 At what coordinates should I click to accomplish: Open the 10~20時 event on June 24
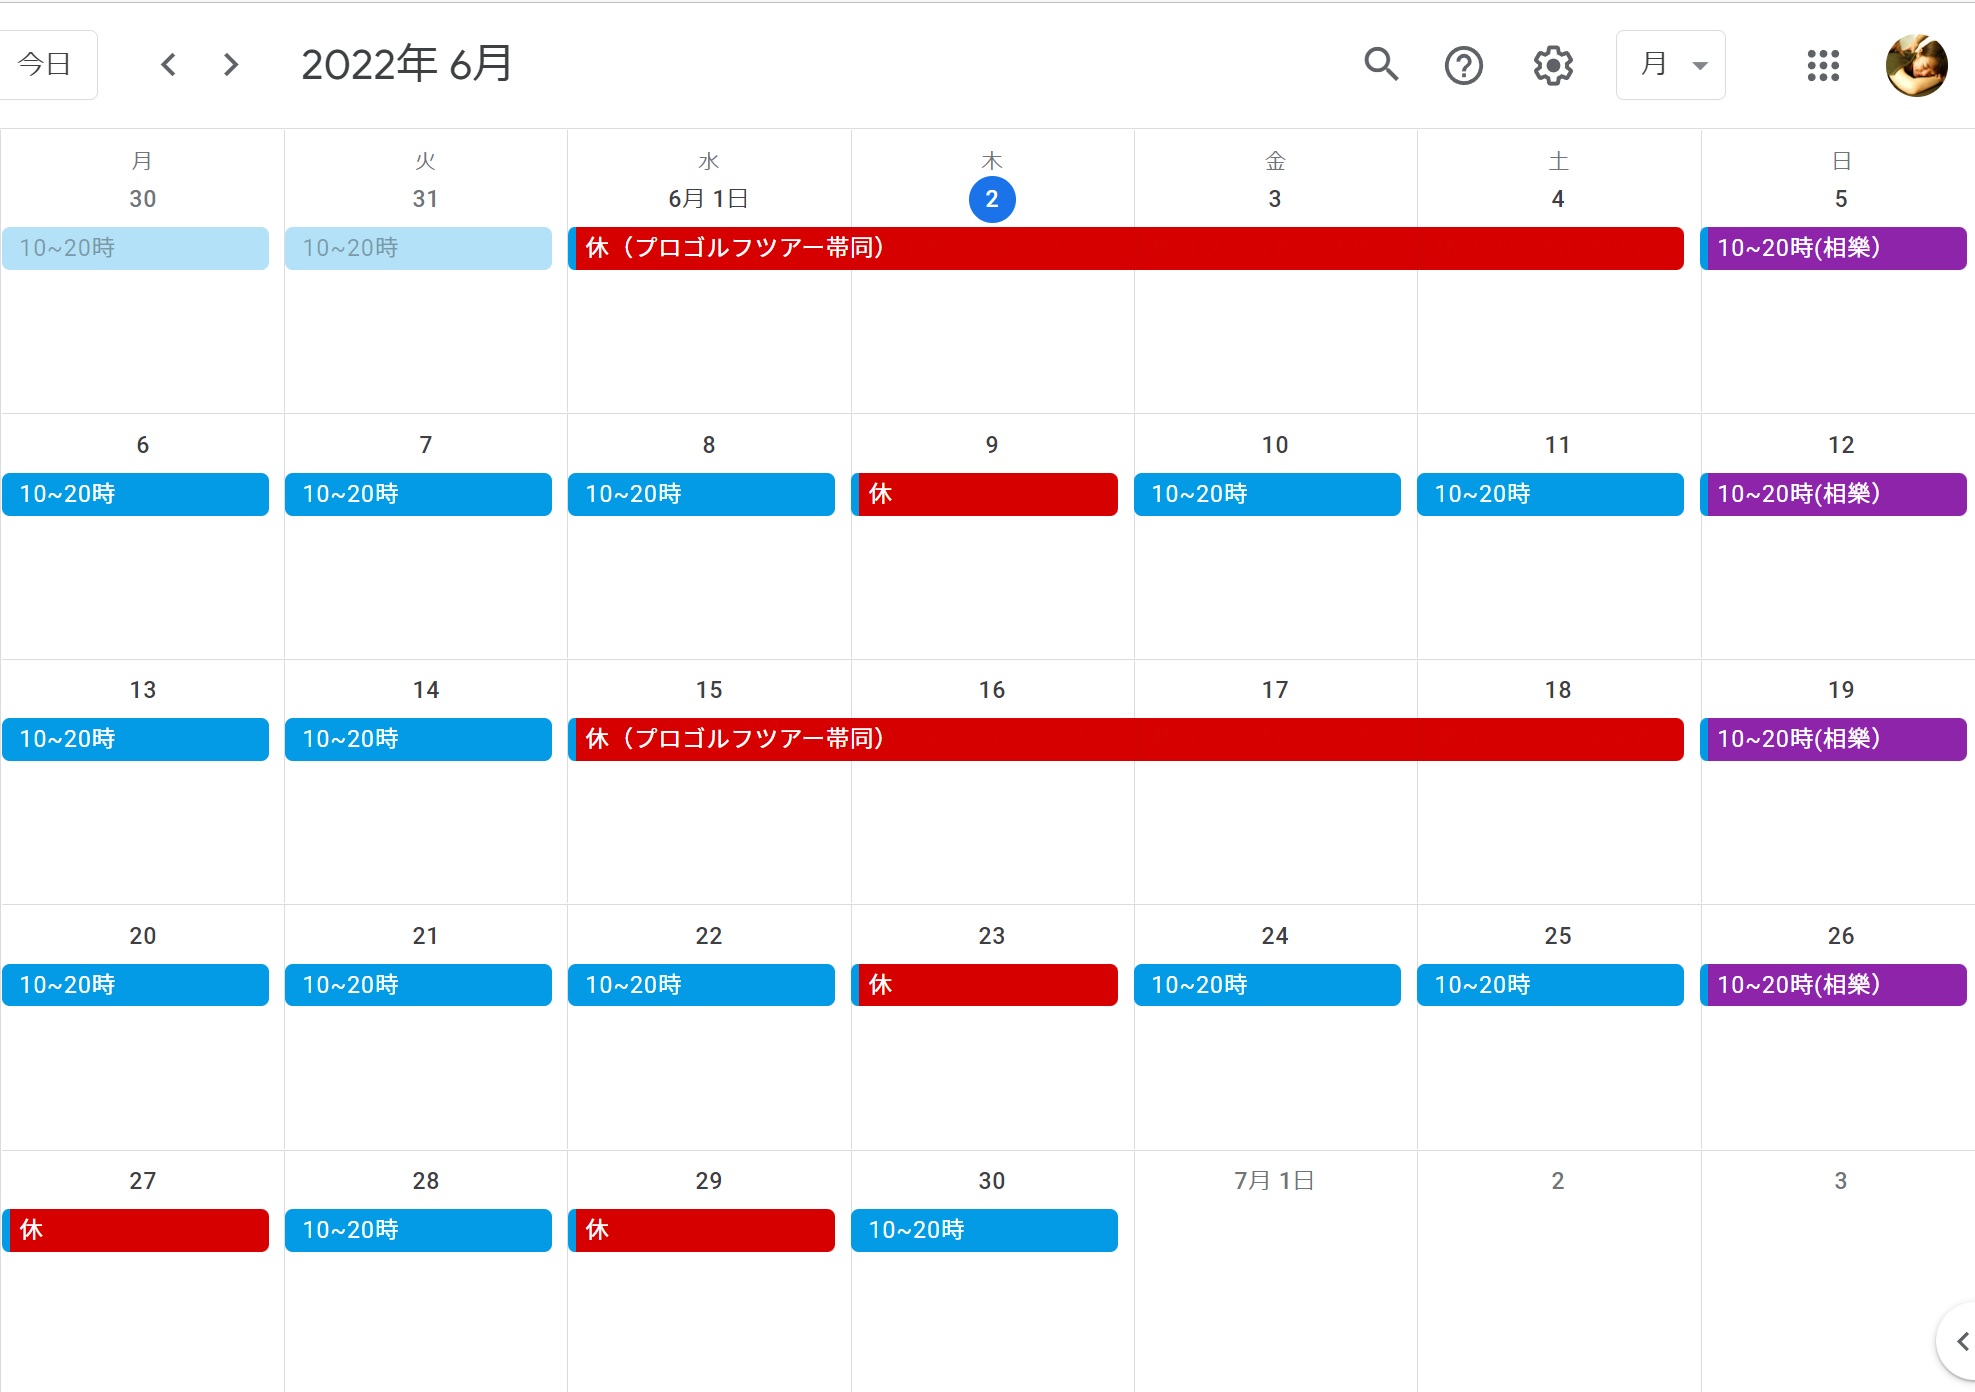(1267, 985)
